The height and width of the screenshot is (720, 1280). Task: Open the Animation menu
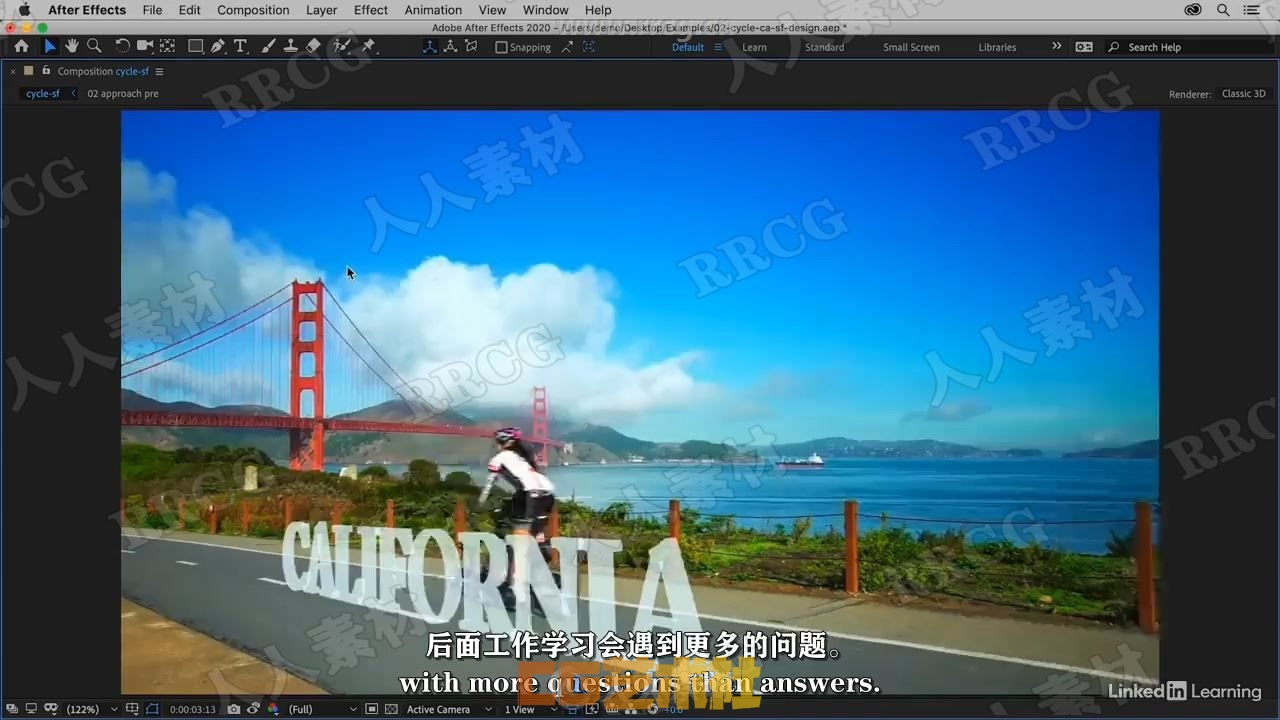pos(433,10)
